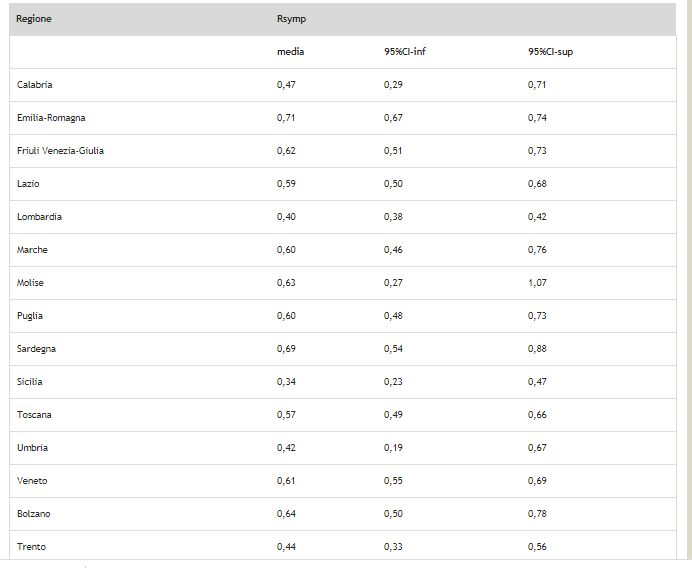The width and height of the screenshot is (692, 568).
Task: Click Bolzano upper CI value 0,78
Action: 537,514
